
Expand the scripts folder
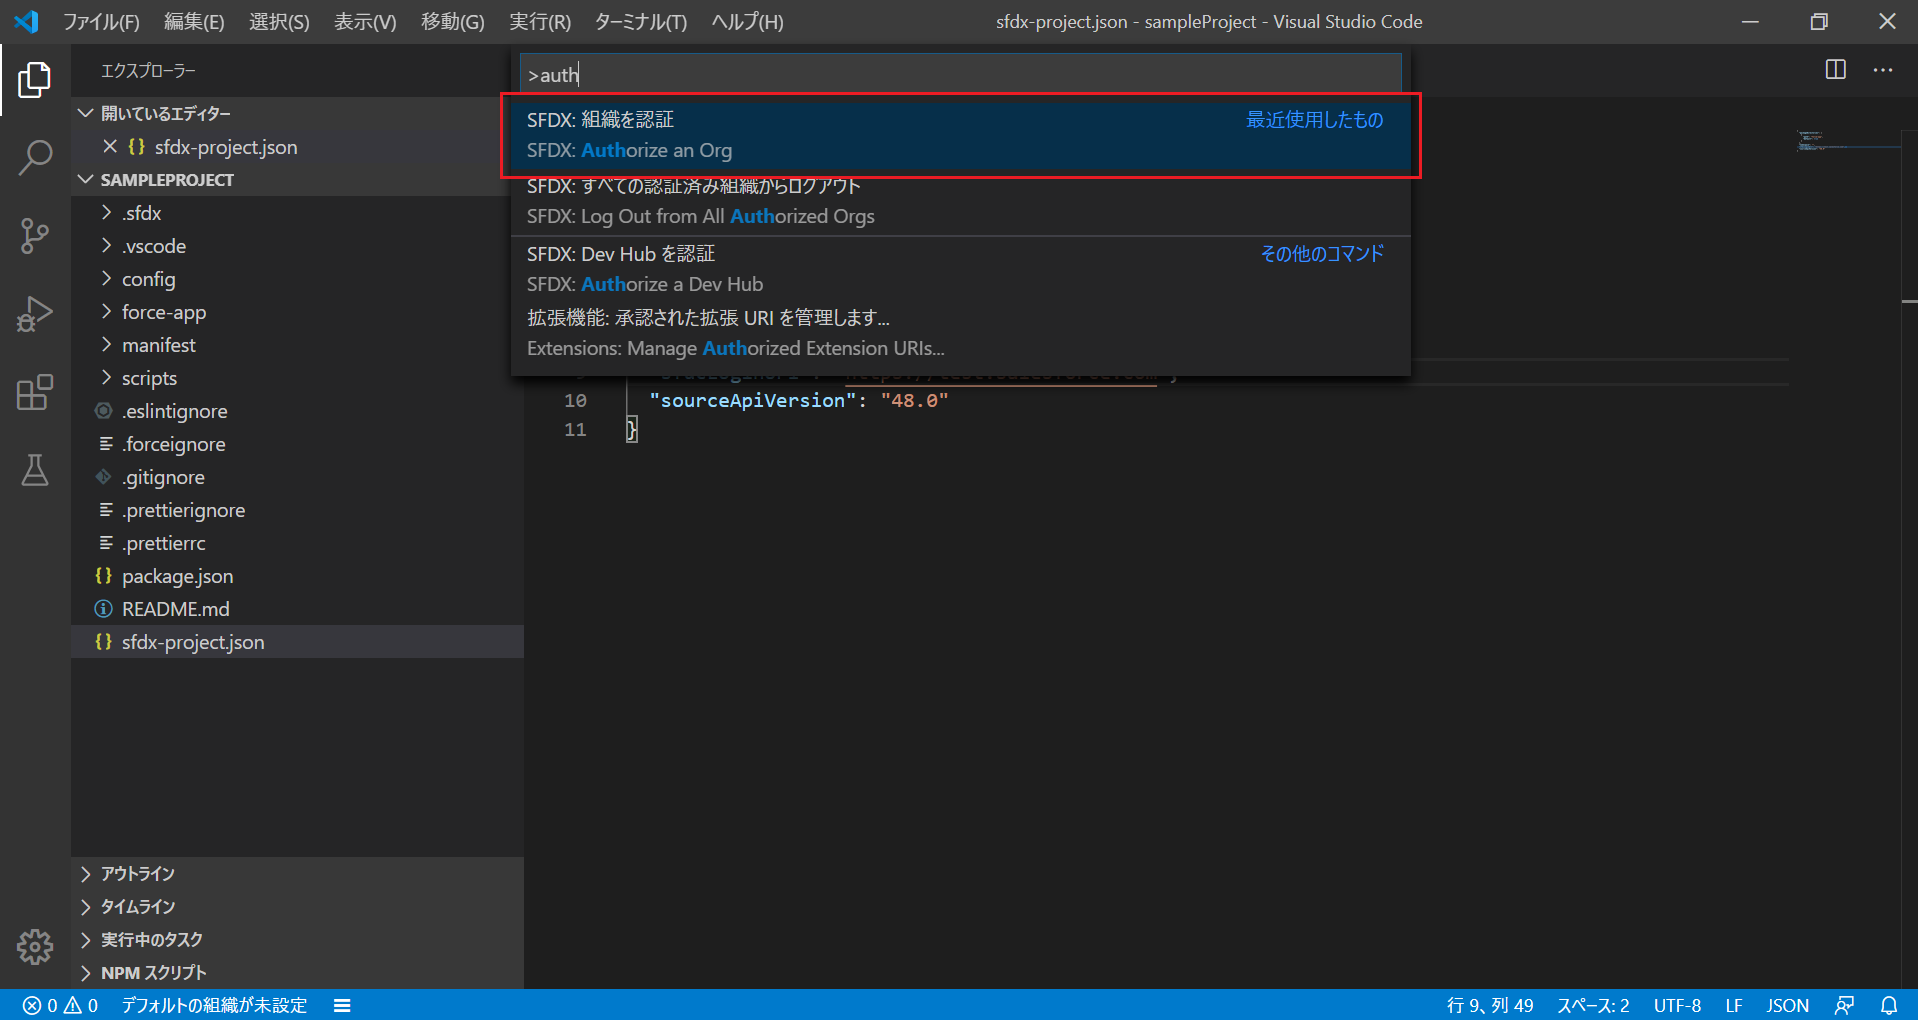tap(297, 378)
